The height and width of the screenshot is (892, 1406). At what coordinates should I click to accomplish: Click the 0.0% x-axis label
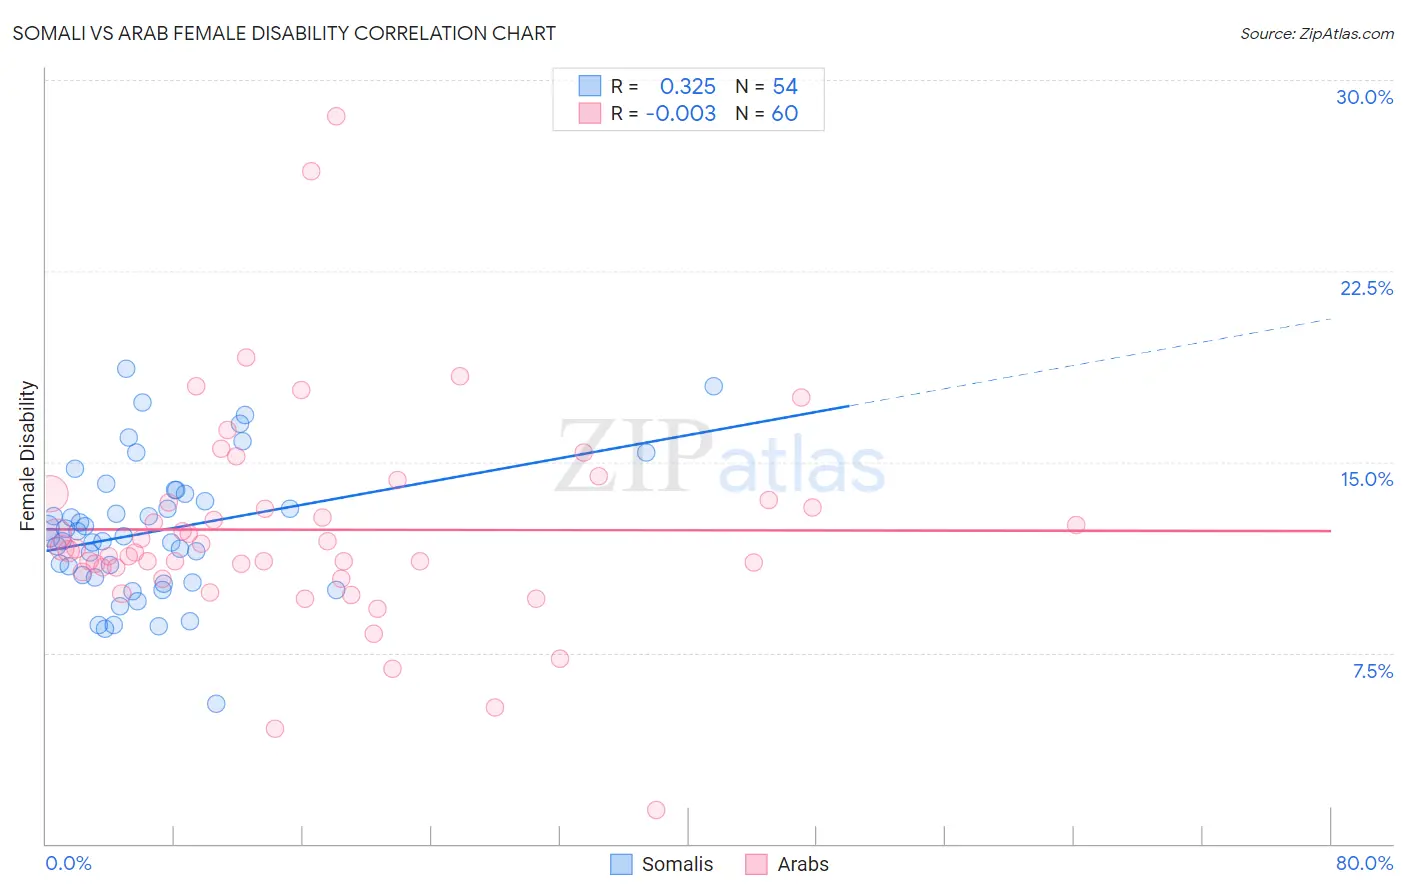tap(68, 863)
